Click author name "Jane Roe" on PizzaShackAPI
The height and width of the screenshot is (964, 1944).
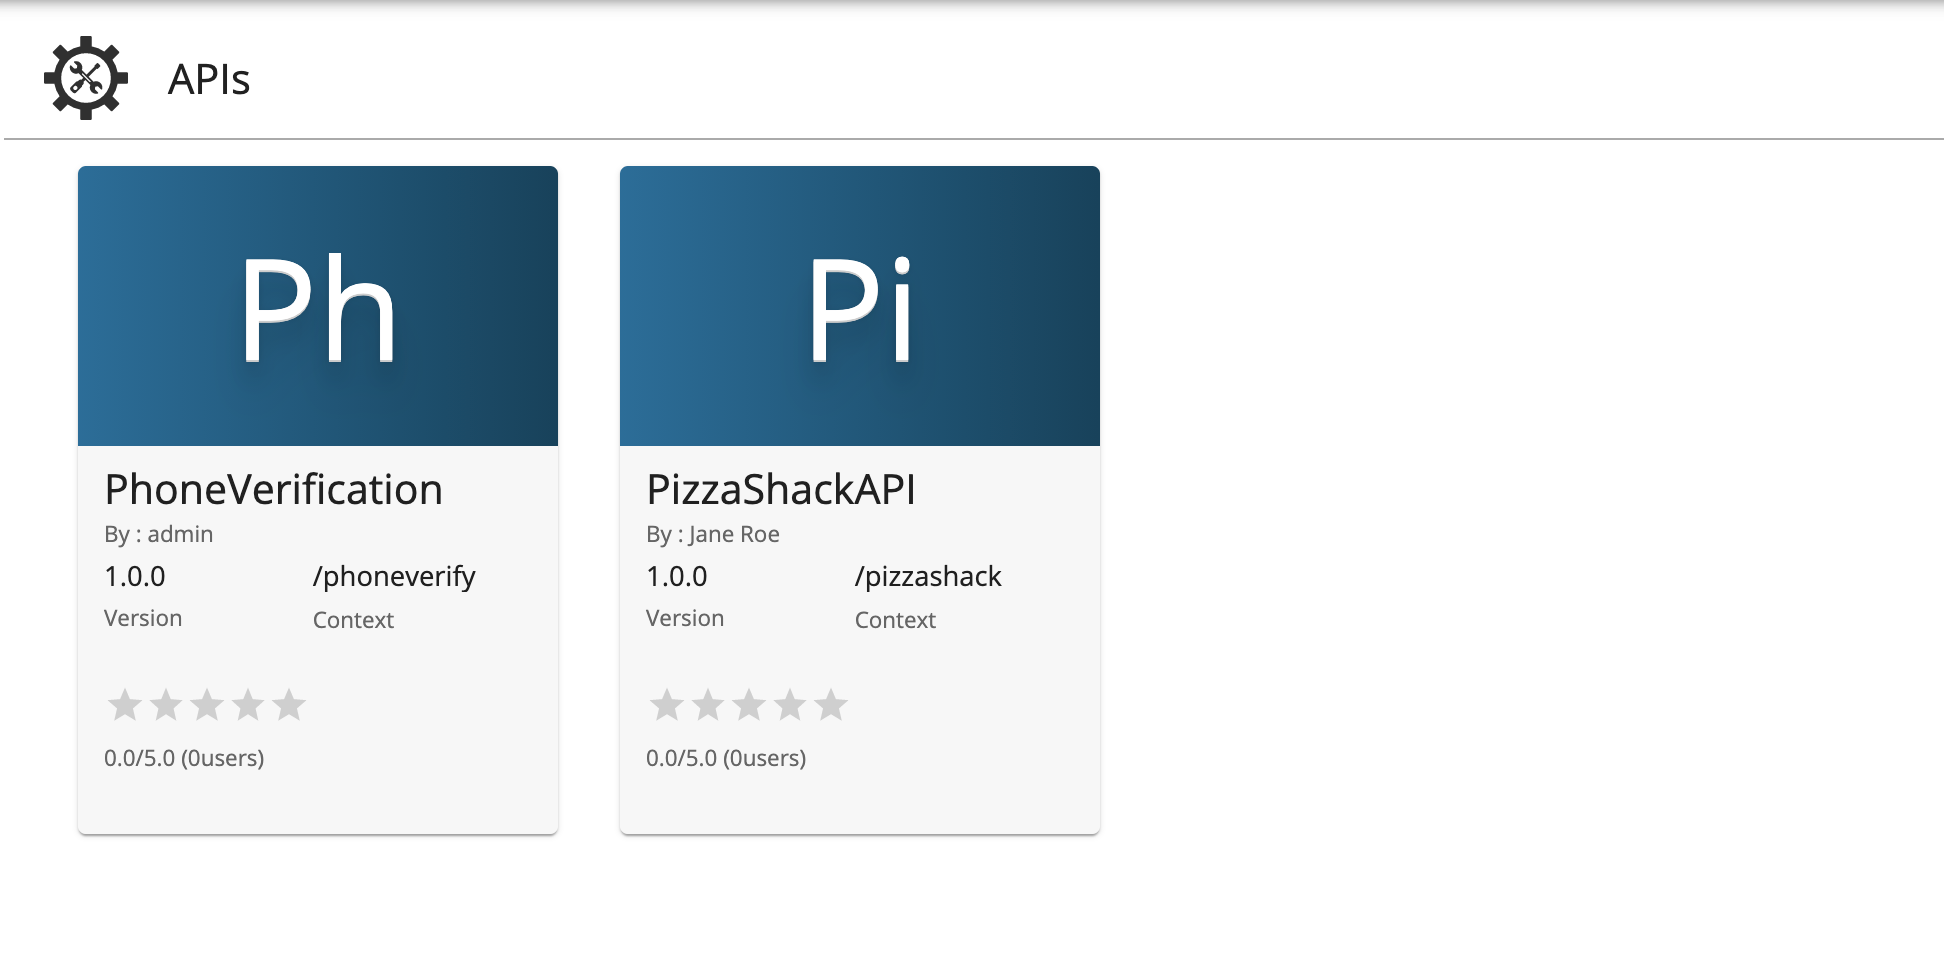coord(734,534)
